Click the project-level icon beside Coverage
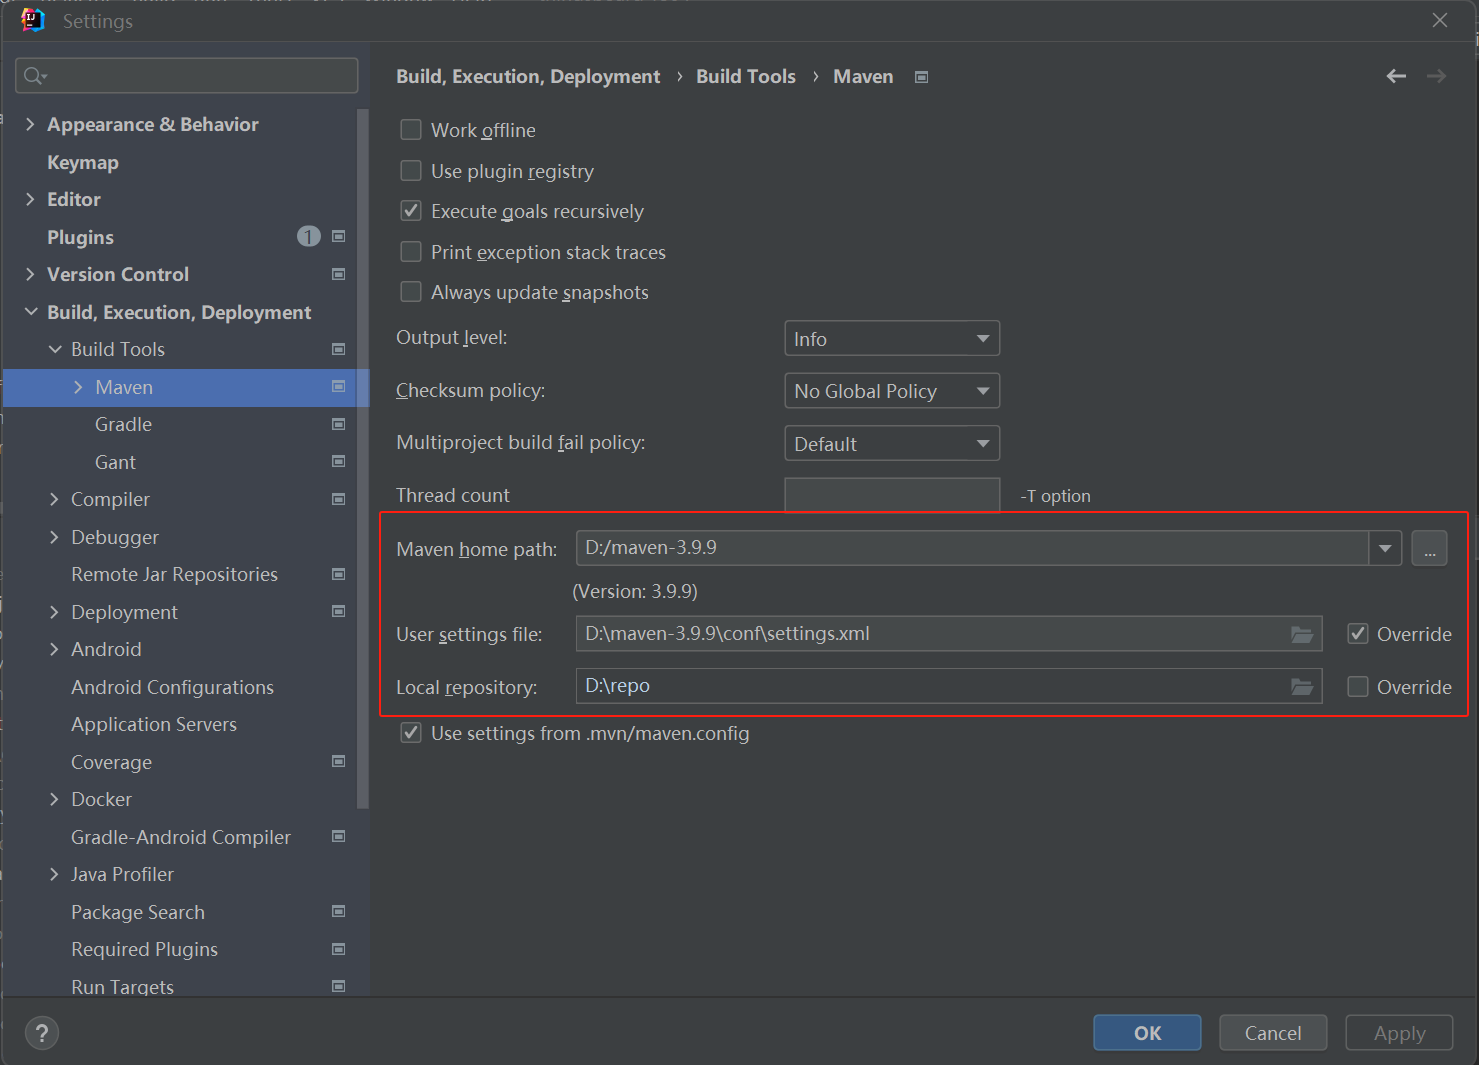 [x=338, y=762]
